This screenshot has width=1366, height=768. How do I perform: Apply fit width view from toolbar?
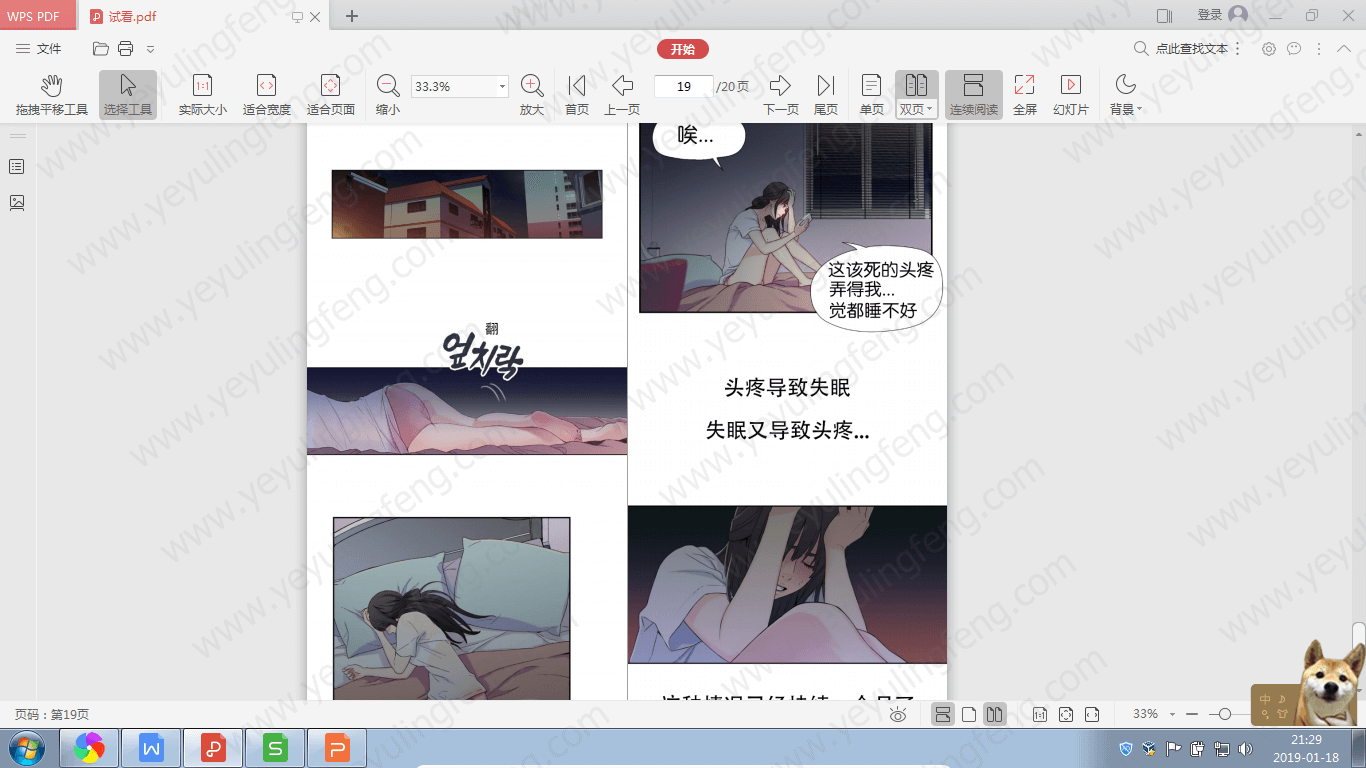[x=267, y=95]
